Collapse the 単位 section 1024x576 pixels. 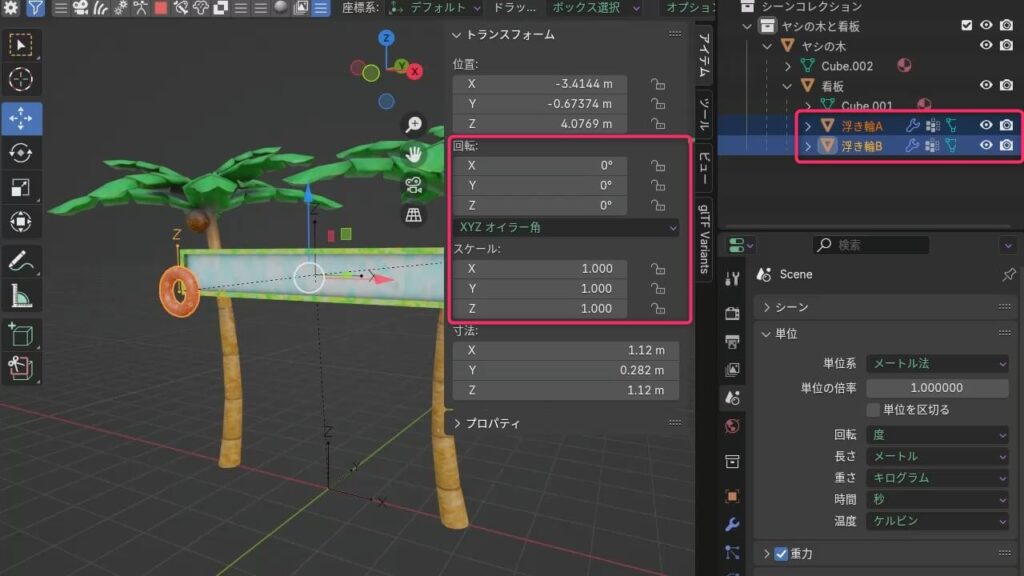[767, 334]
